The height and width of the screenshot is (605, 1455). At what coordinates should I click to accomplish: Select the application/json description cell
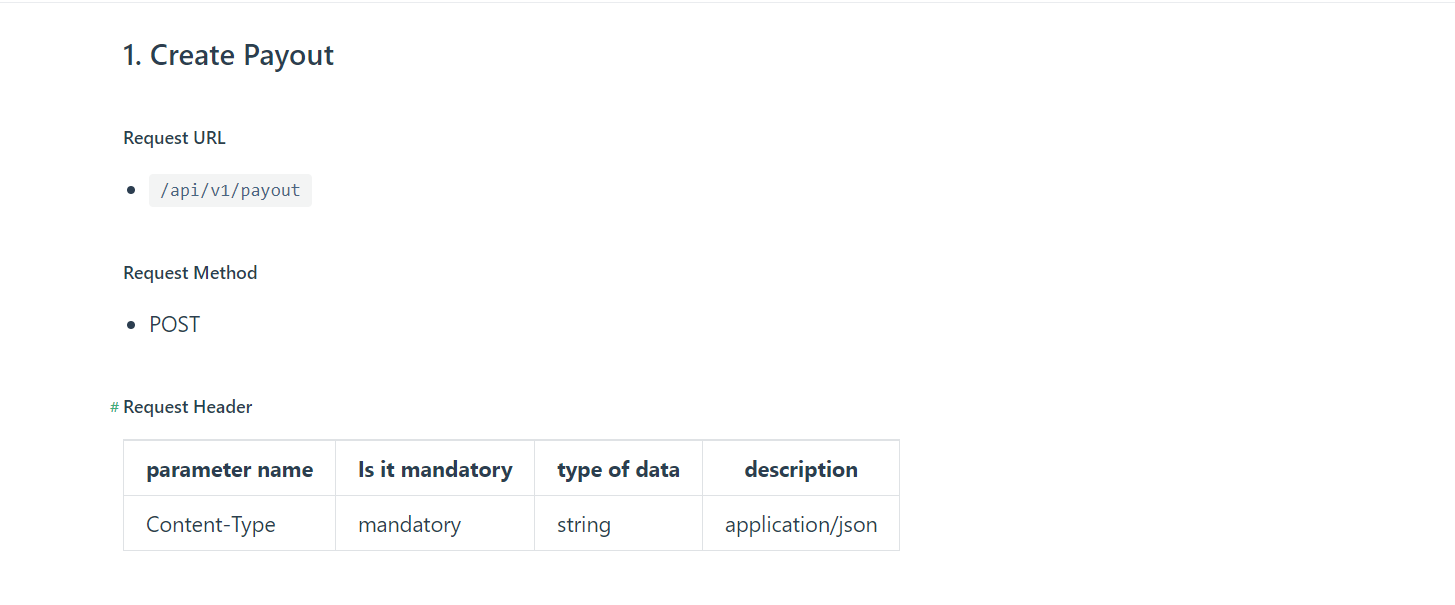point(801,524)
